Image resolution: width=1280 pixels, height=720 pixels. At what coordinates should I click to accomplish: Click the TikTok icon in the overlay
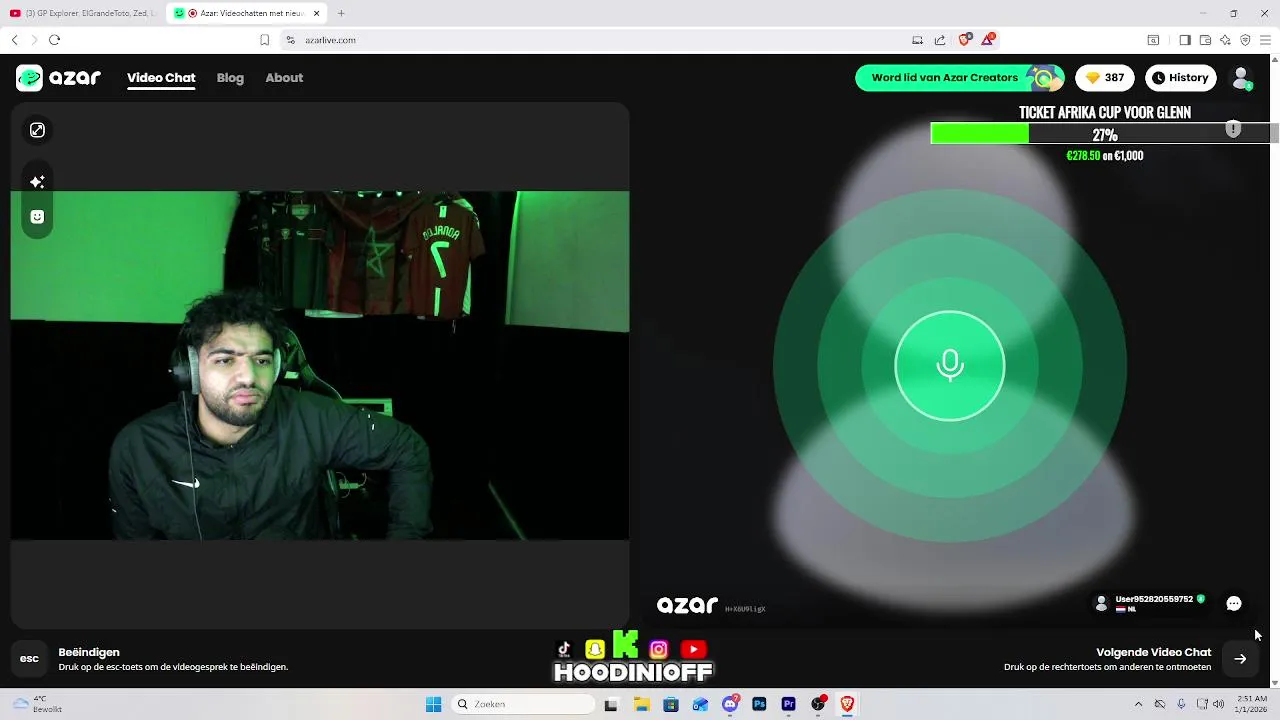pyautogui.click(x=564, y=650)
